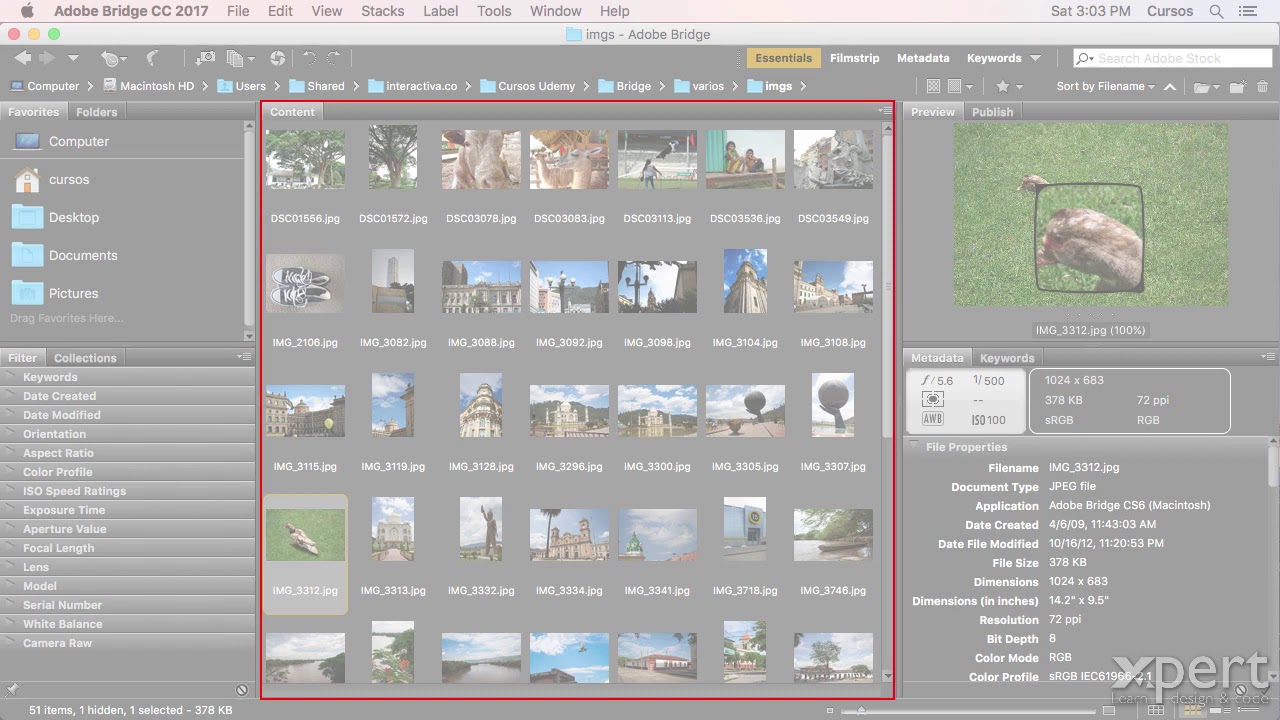
Task: Open the filter by rating star menu
Action: point(1008,86)
